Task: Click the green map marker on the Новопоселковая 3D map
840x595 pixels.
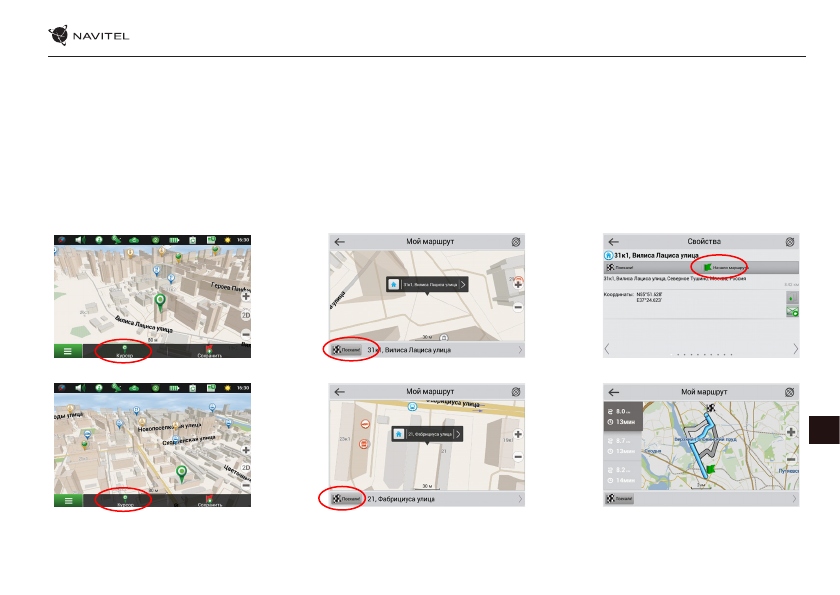Action: click(181, 472)
